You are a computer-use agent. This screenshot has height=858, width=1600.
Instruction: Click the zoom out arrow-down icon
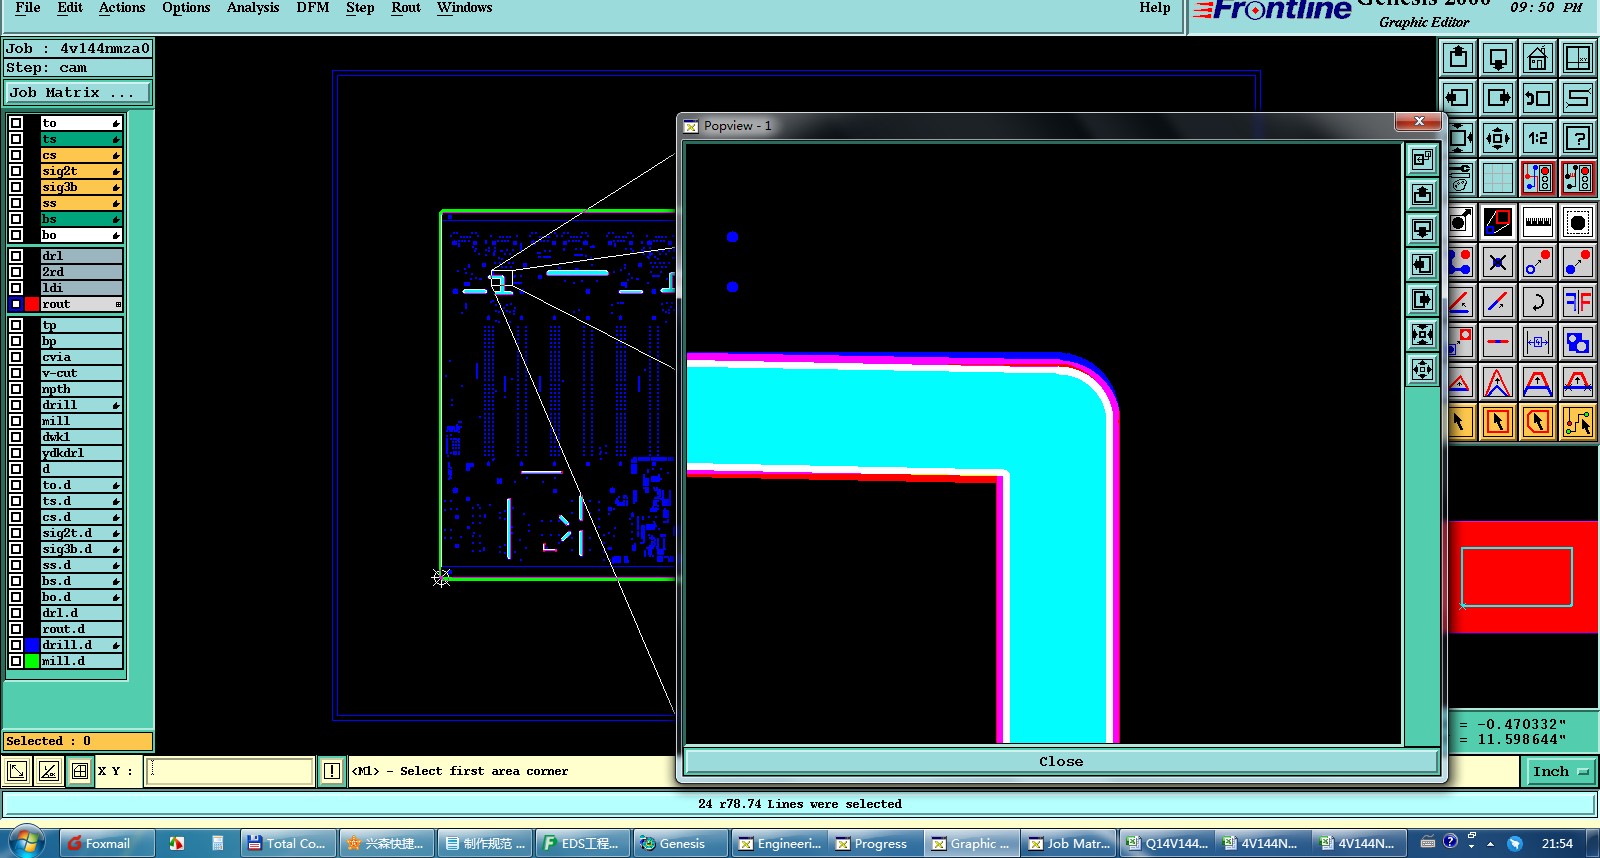1498,58
